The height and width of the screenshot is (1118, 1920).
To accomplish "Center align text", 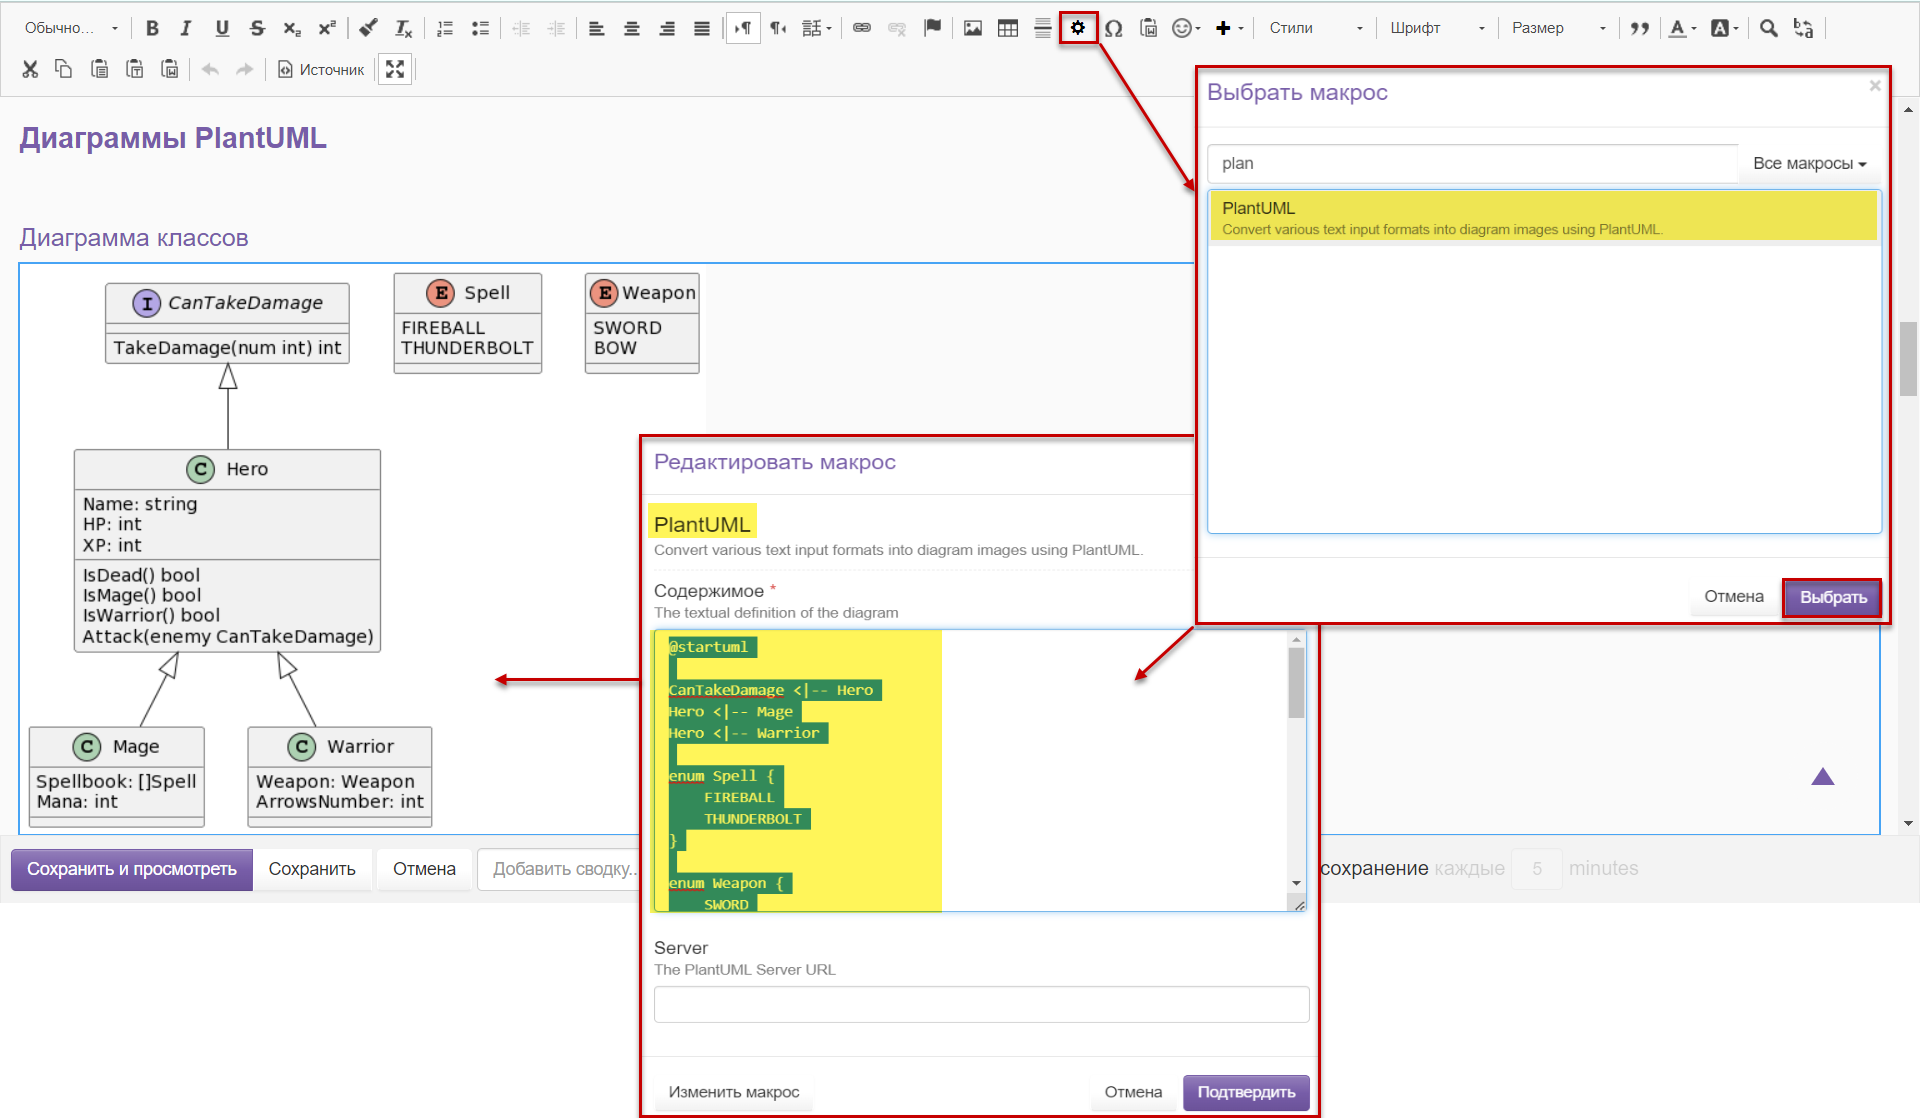I will point(632,28).
